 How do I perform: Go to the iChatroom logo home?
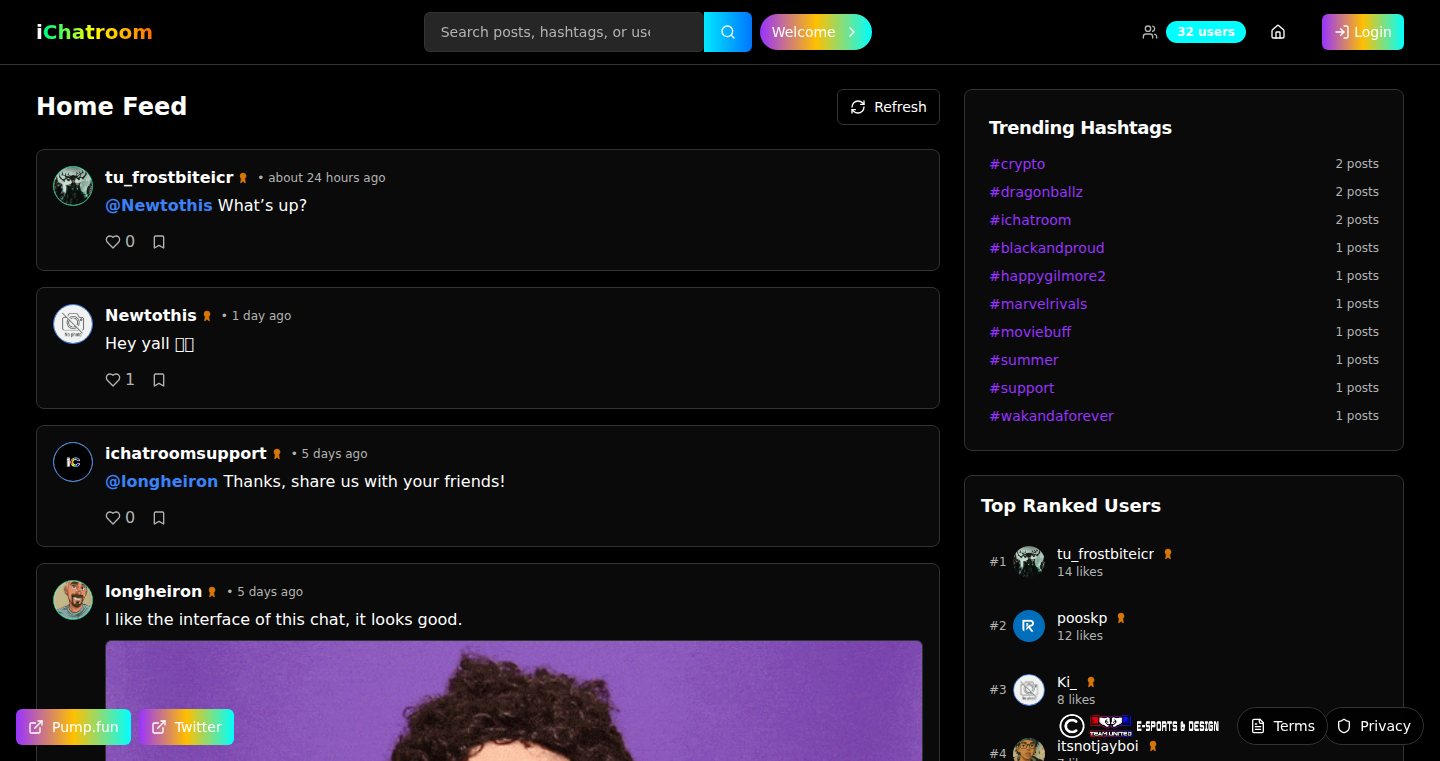point(94,32)
